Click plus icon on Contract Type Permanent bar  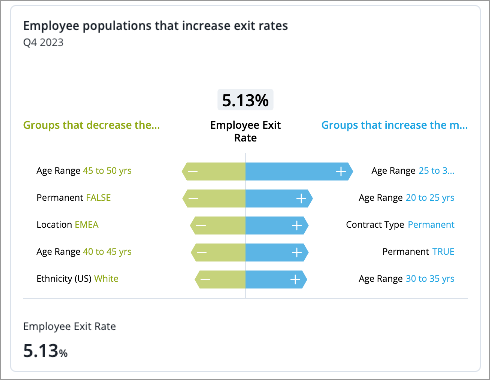point(297,225)
